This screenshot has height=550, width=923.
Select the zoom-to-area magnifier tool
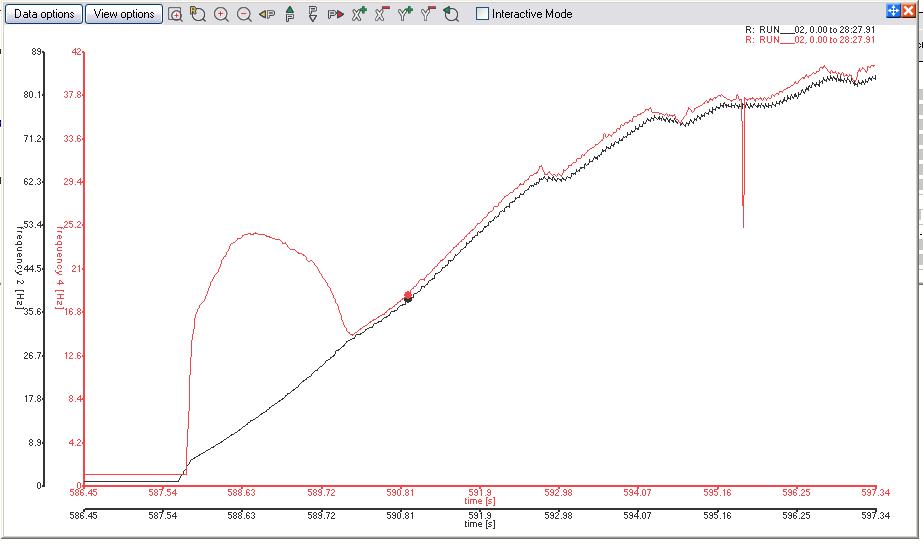click(x=175, y=14)
